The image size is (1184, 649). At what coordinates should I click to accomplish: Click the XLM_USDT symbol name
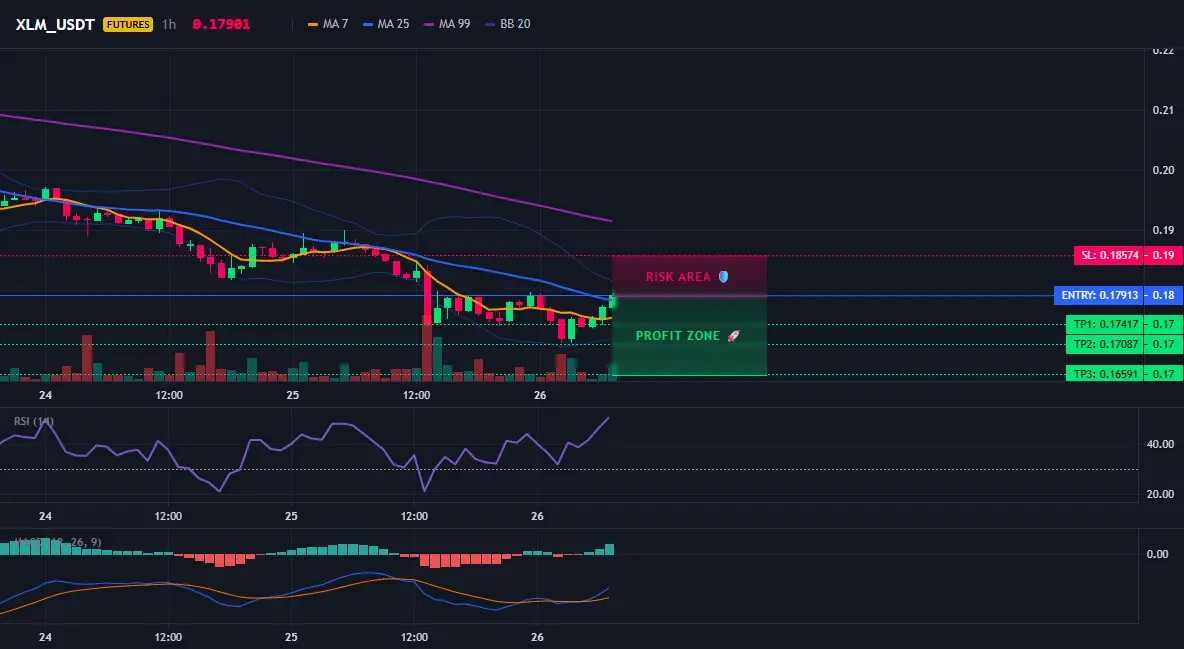tap(55, 24)
